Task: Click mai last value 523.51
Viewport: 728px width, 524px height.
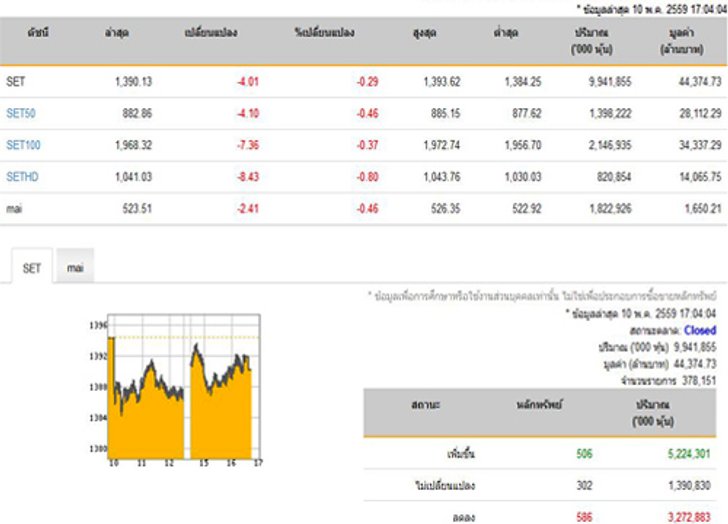Action: coord(137,209)
